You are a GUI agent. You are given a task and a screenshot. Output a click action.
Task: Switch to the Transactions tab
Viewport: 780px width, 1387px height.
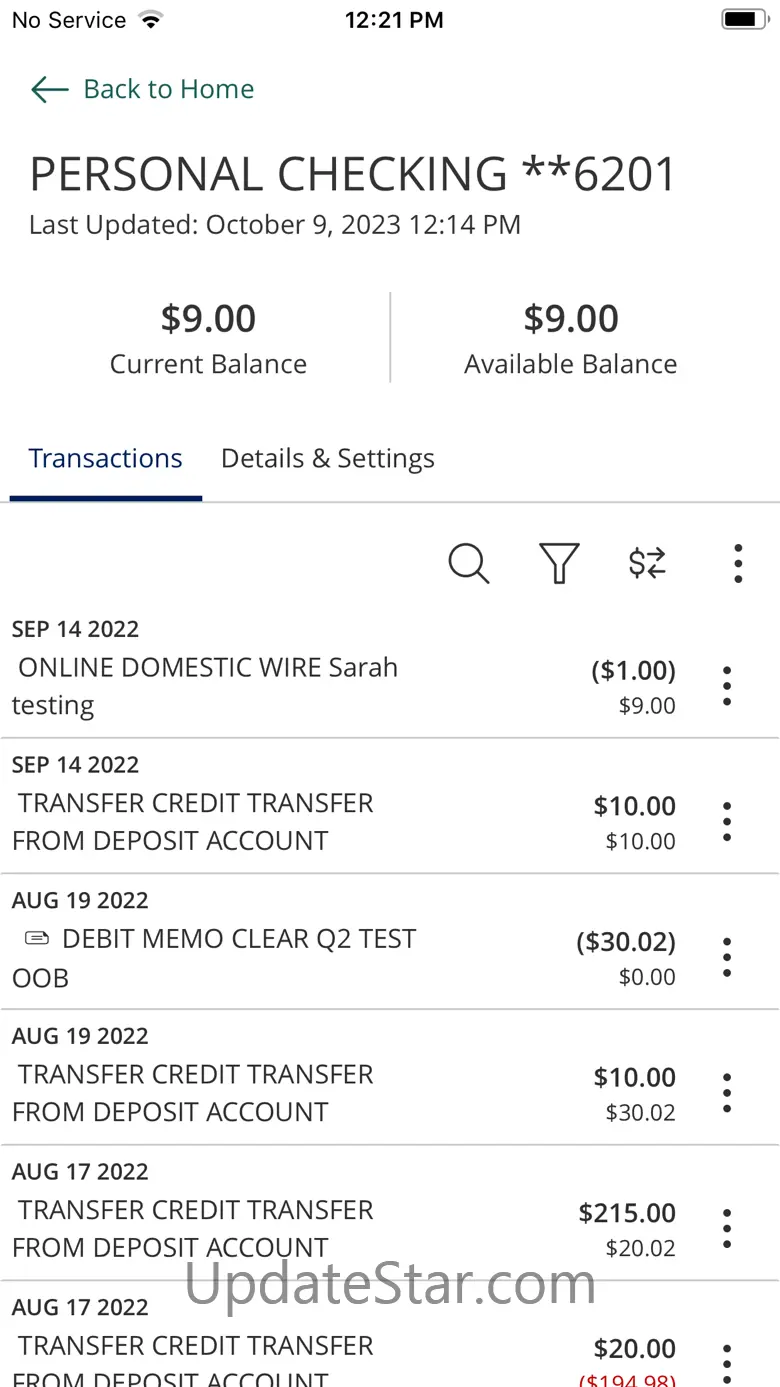pyautogui.click(x=105, y=459)
